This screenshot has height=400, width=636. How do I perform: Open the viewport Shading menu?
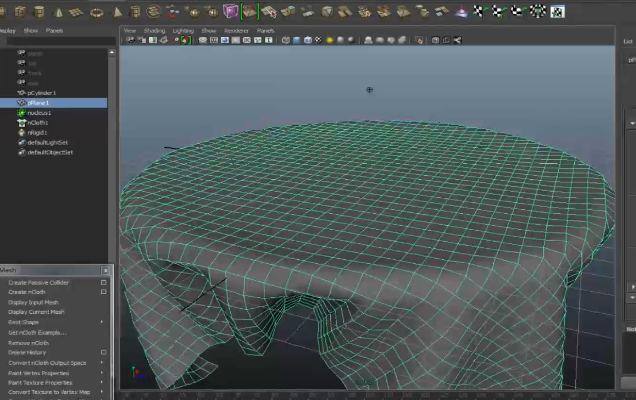pyautogui.click(x=154, y=31)
